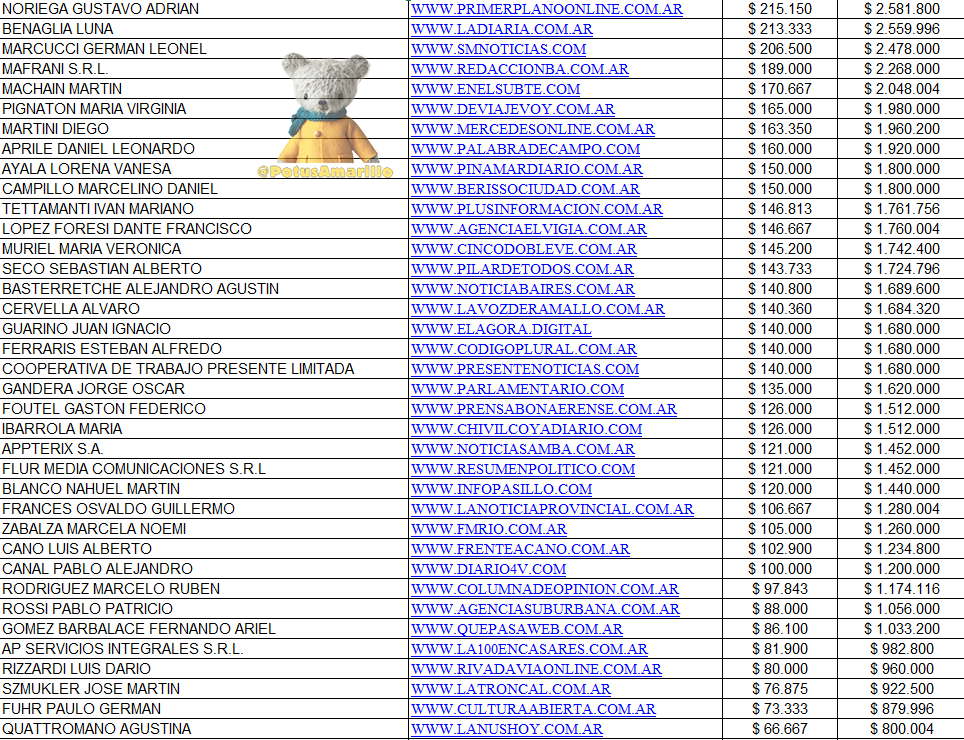Viewport: 964px width, 740px height.
Task: Select the $ 106.667 amount cell
Action: (x=780, y=508)
